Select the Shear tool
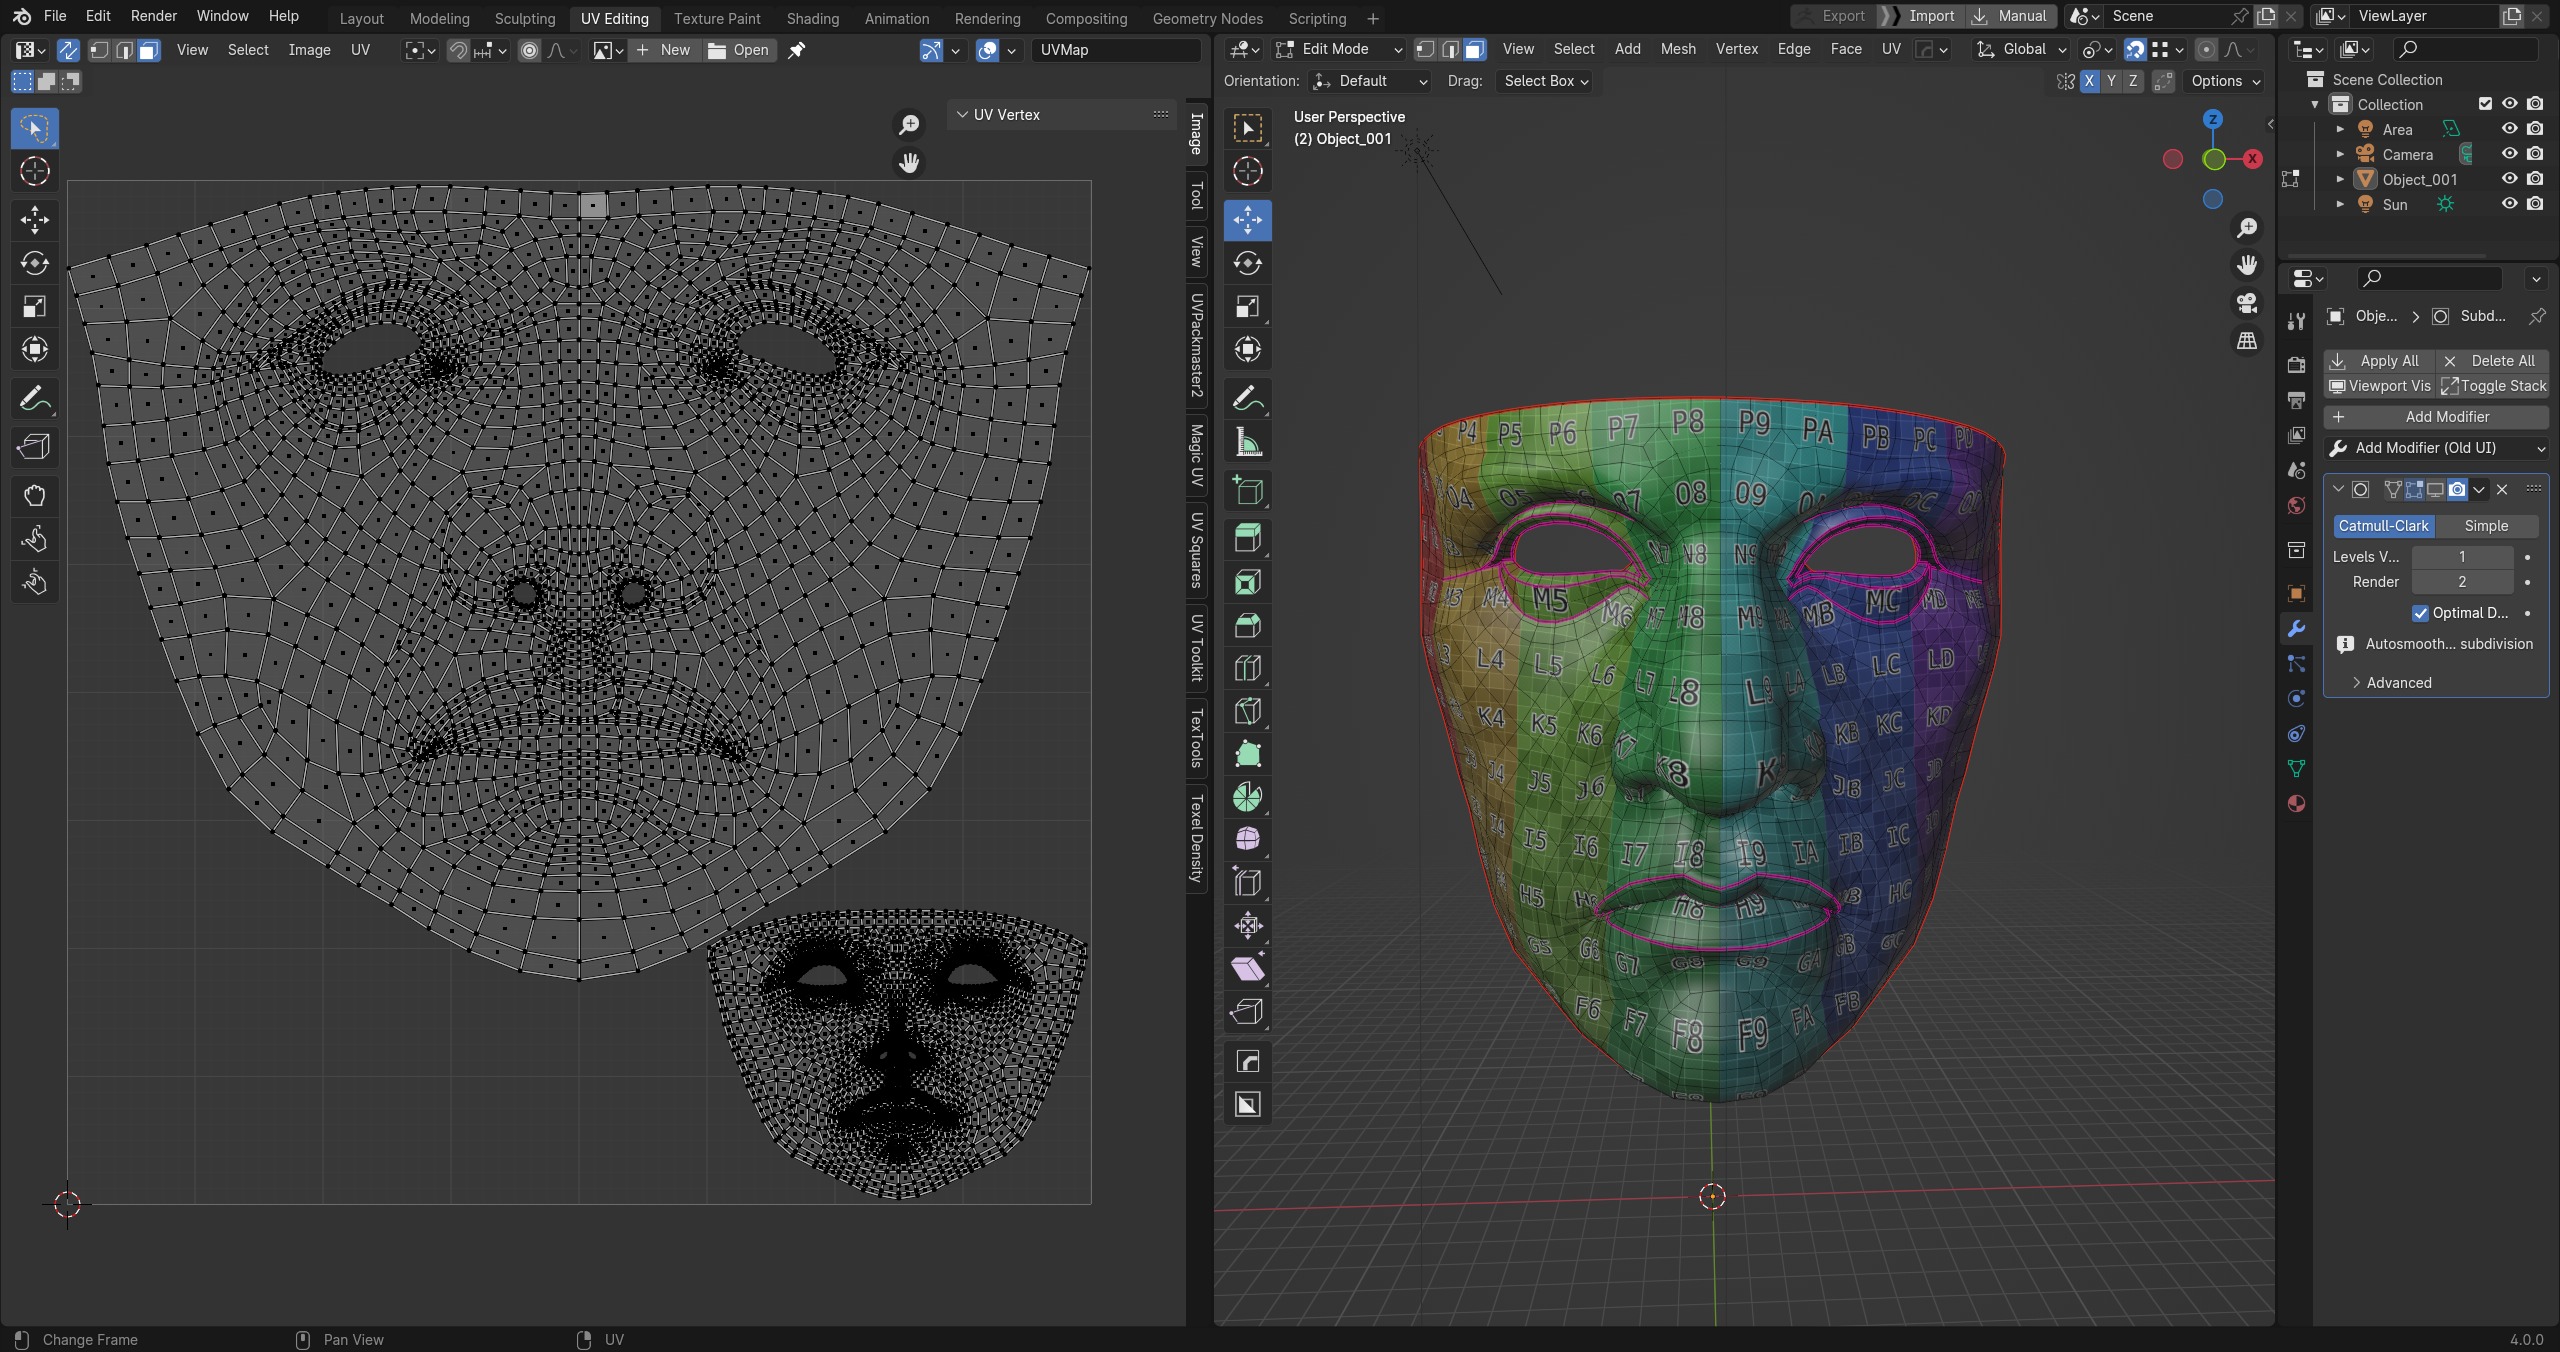This screenshot has height=1352, width=2560. [x=1248, y=969]
